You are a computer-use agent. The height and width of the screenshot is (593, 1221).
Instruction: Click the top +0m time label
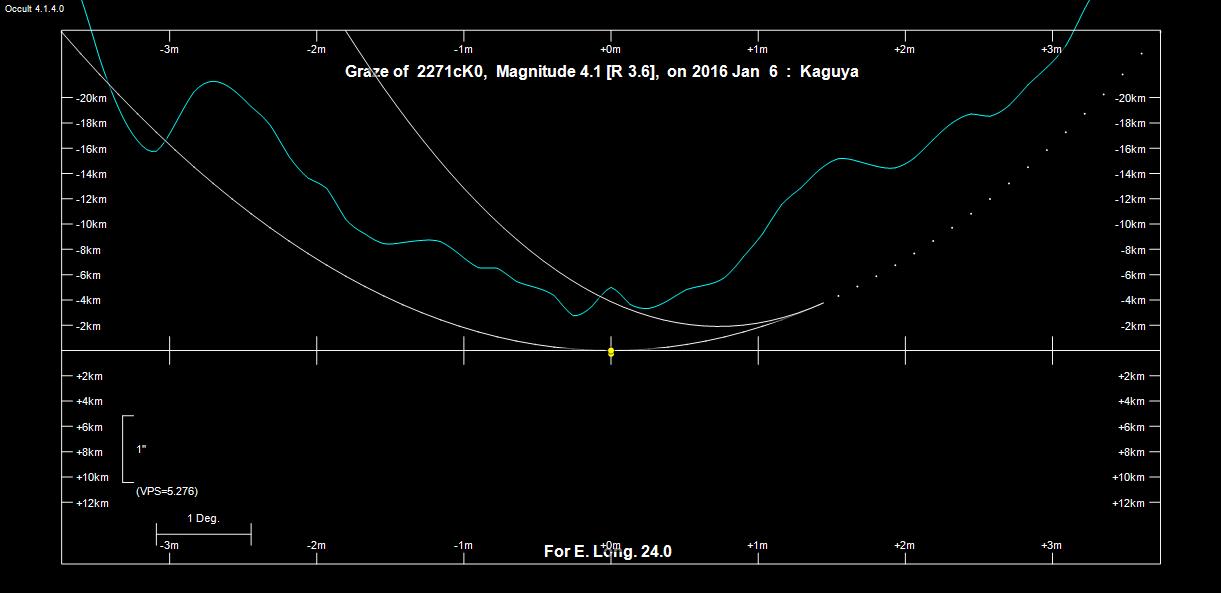610,49
